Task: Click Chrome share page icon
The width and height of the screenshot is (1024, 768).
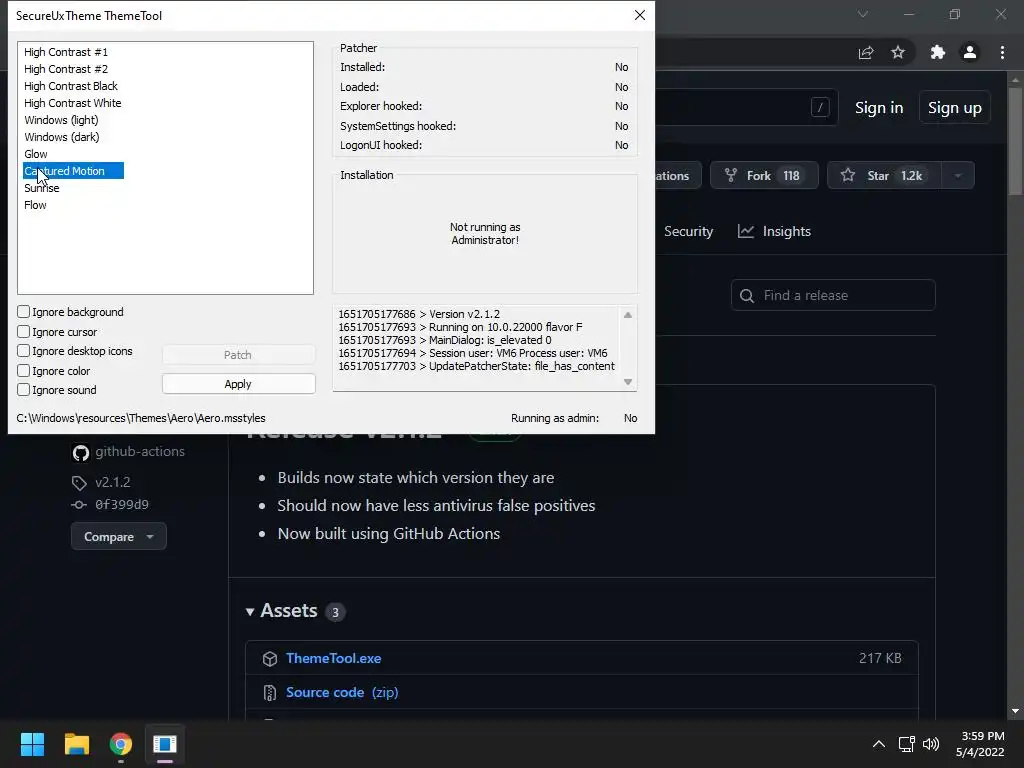Action: click(866, 52)
